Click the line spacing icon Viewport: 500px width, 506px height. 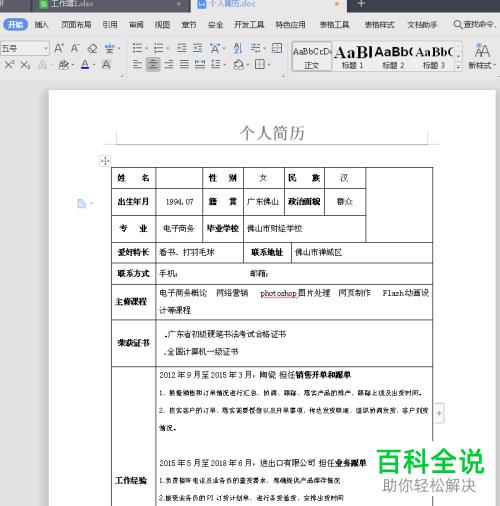[x=216, y=64]
